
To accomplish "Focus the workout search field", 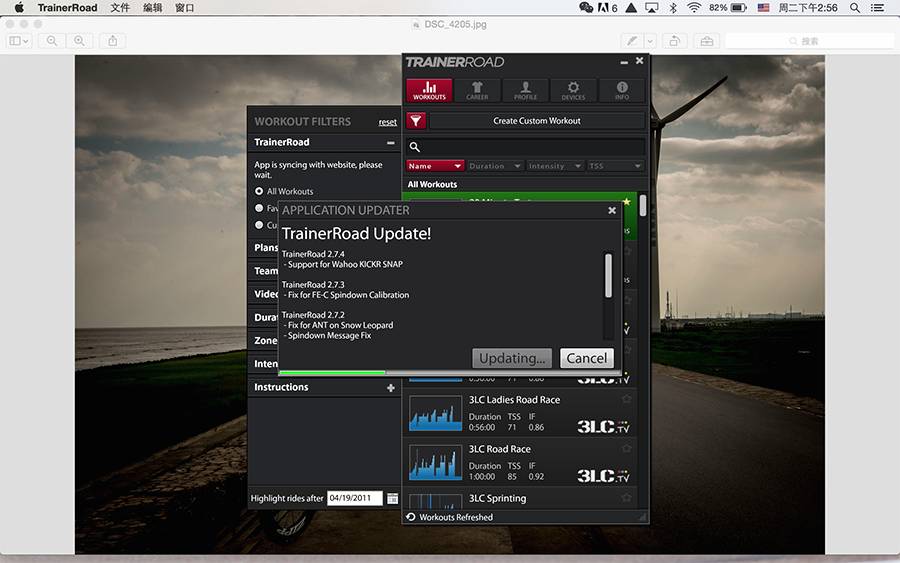I will coord(526,146).
